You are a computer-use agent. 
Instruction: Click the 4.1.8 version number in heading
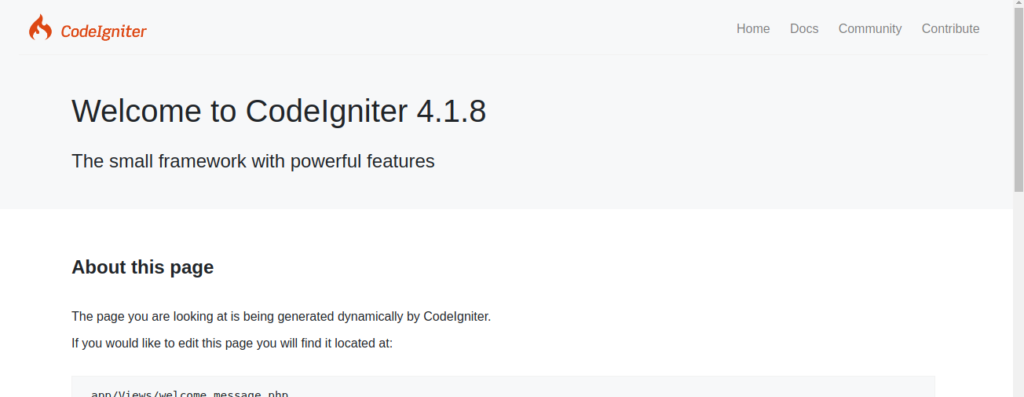click(x=451, y=111)
